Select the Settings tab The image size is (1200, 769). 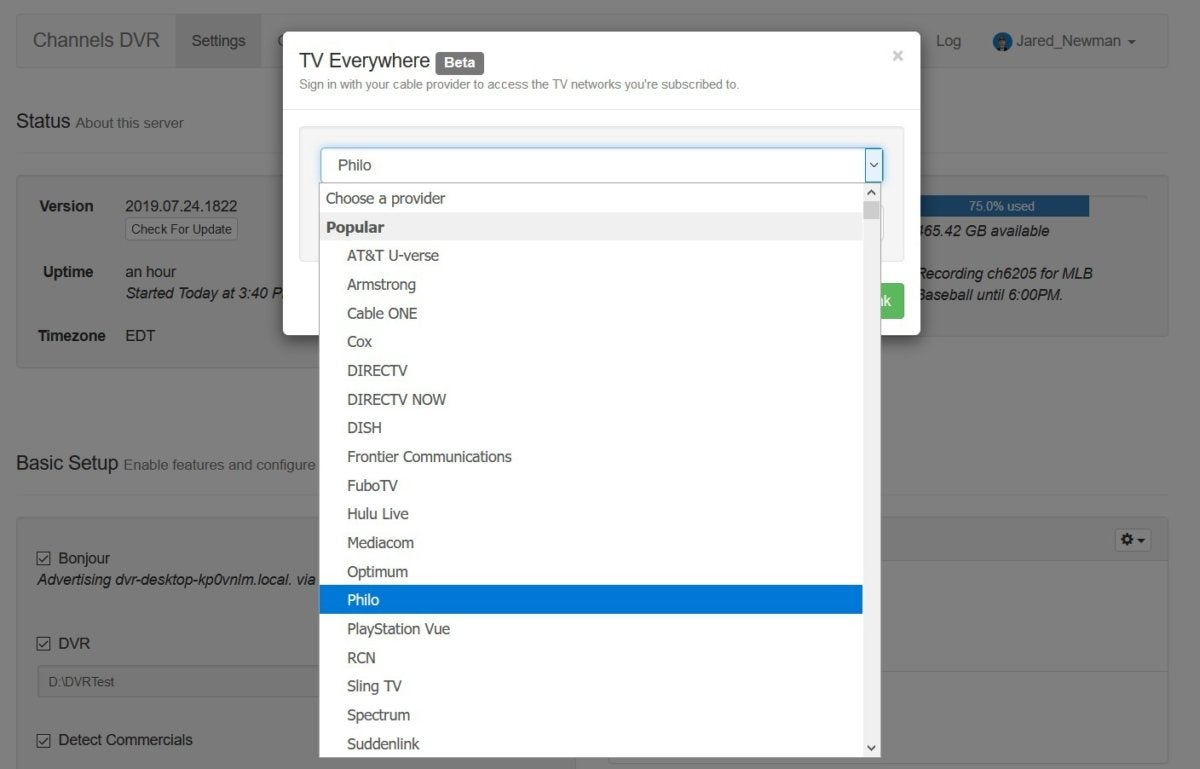click(219, 41)
